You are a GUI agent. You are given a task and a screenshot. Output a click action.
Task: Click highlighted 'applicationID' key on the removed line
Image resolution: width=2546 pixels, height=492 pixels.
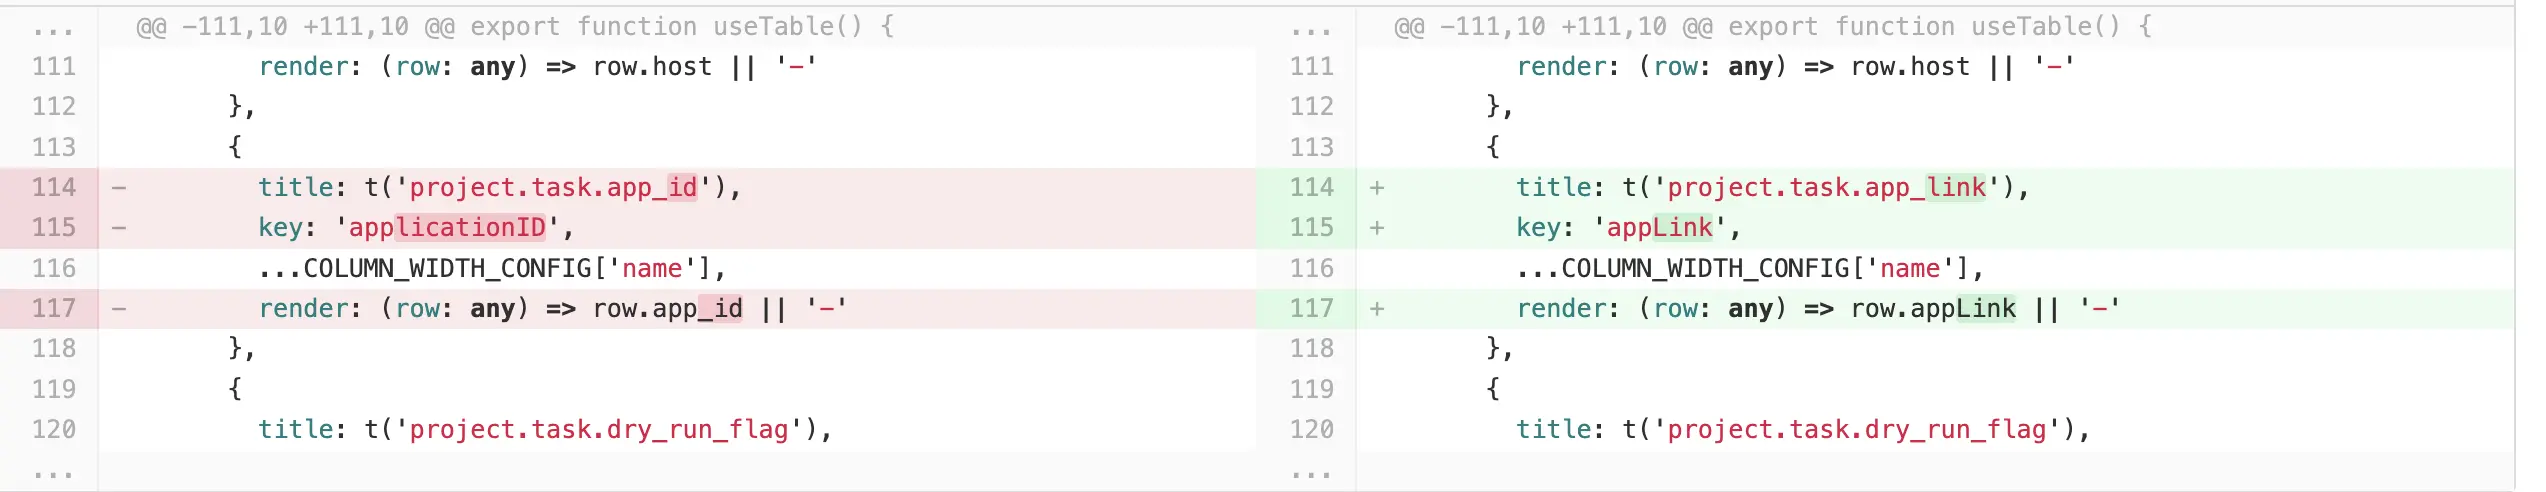pyautogui.click(x=447, y=228)
